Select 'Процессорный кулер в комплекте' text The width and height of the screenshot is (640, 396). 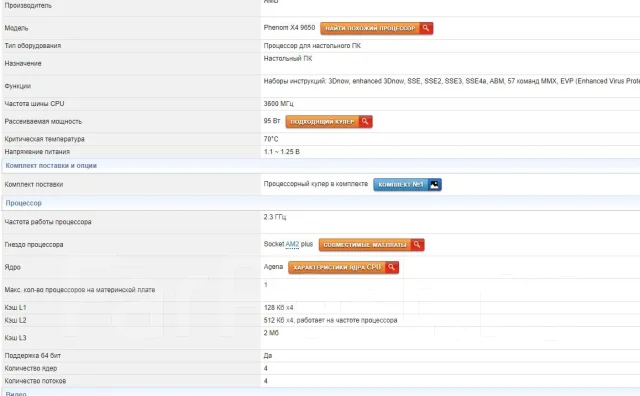point(316,184)
